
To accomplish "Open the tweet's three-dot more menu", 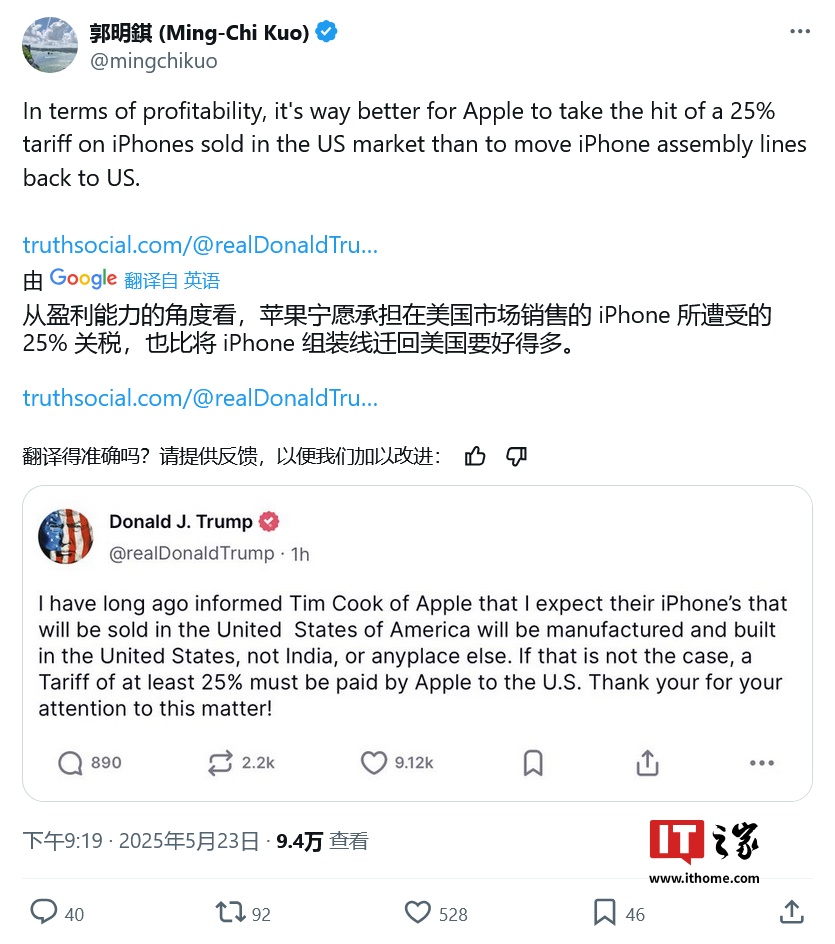I will pos(799,31).
